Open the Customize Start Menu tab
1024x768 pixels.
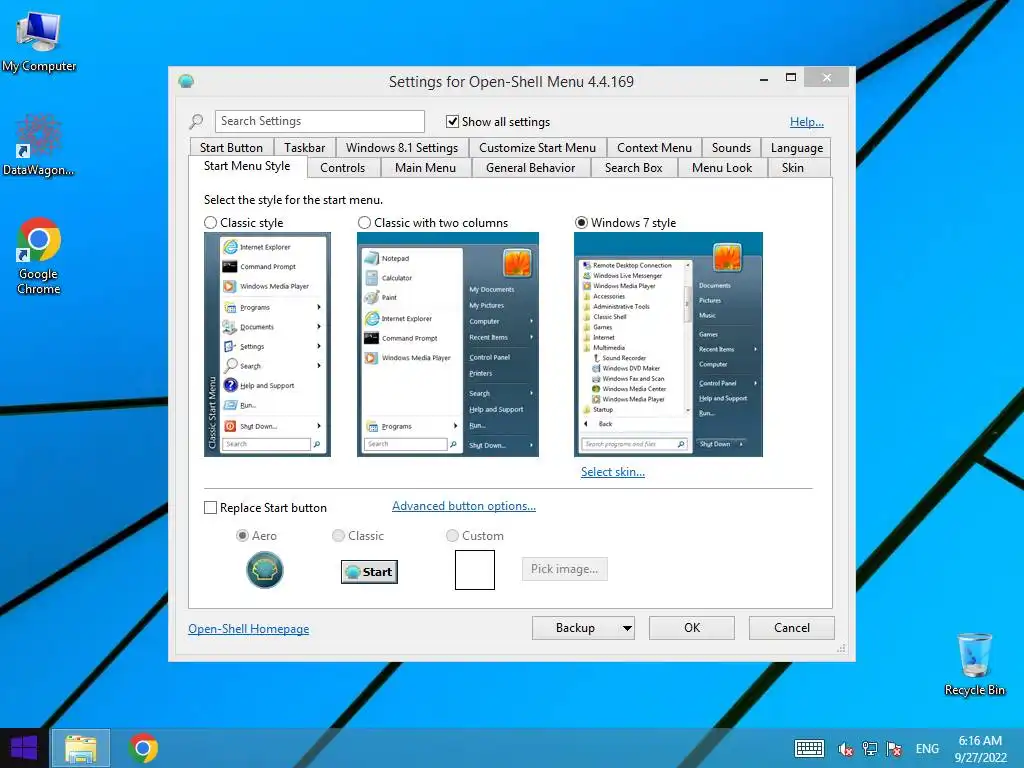click(537, 148)
